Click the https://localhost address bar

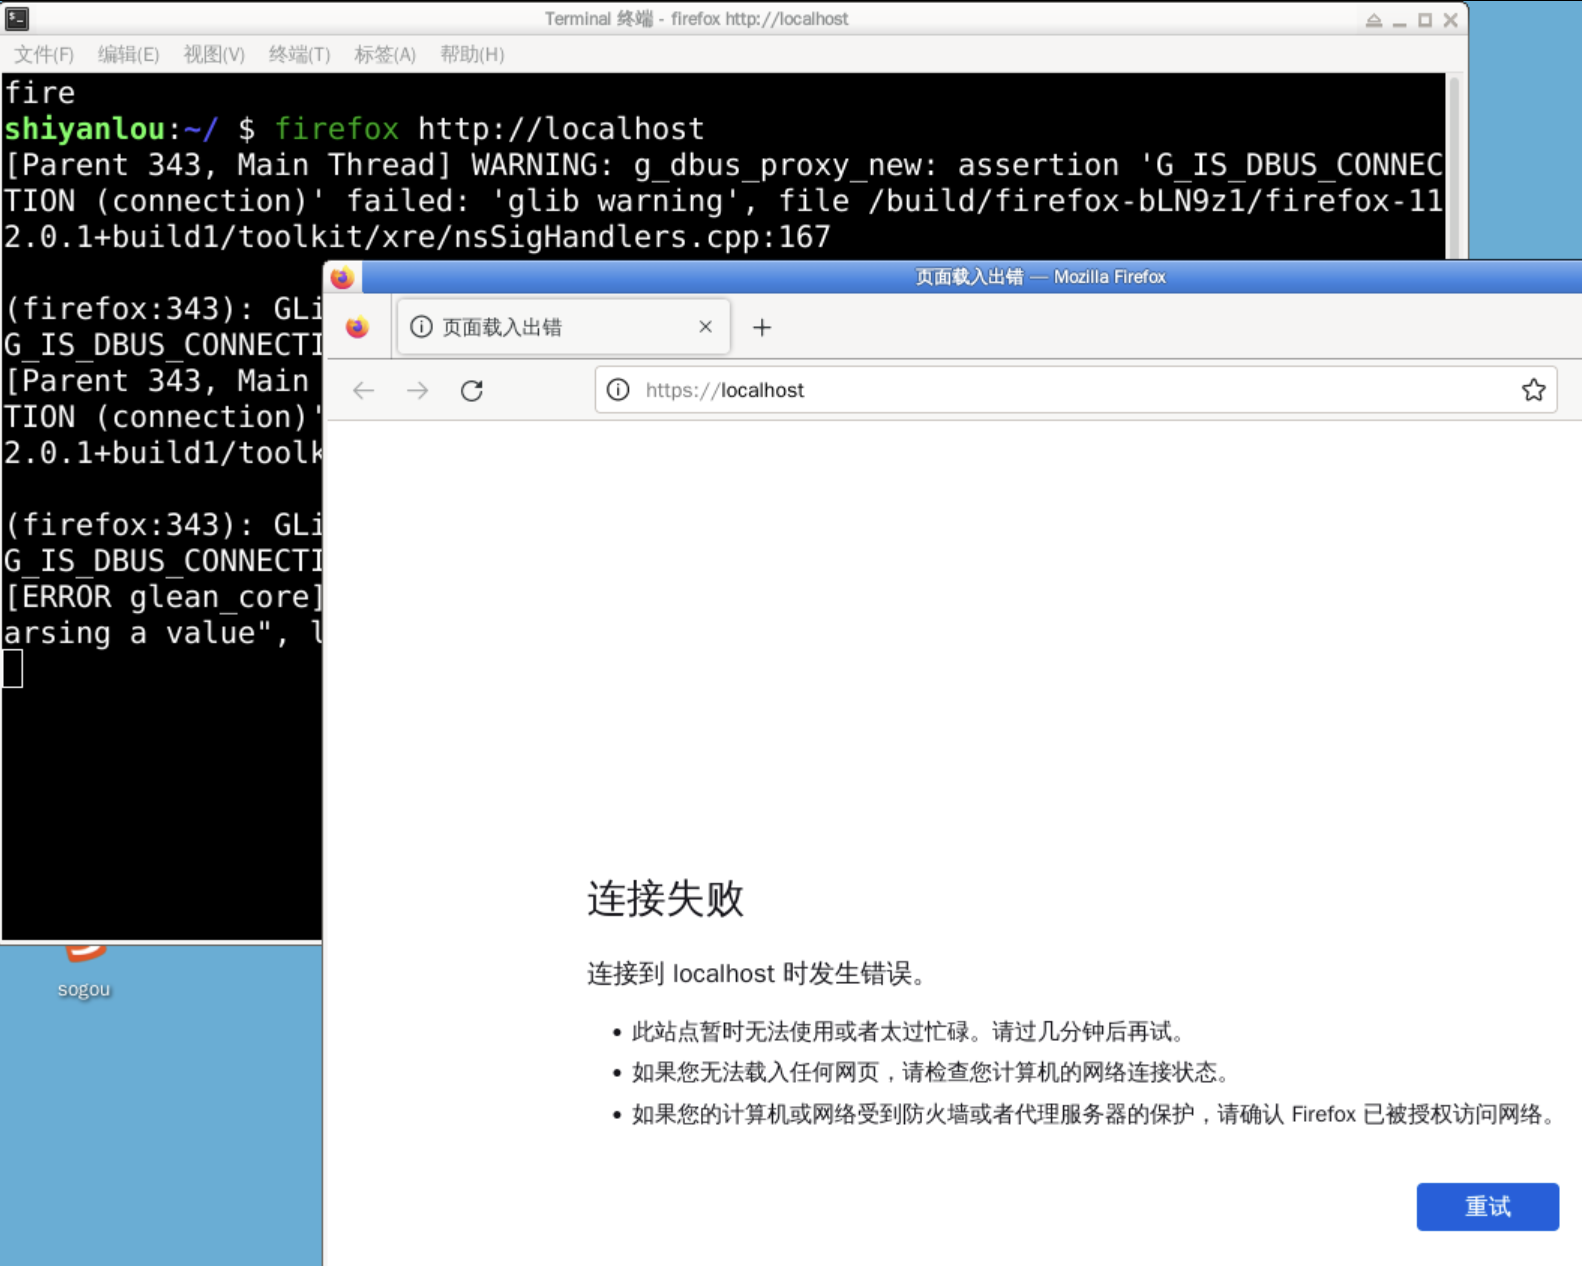(1075, 390)
